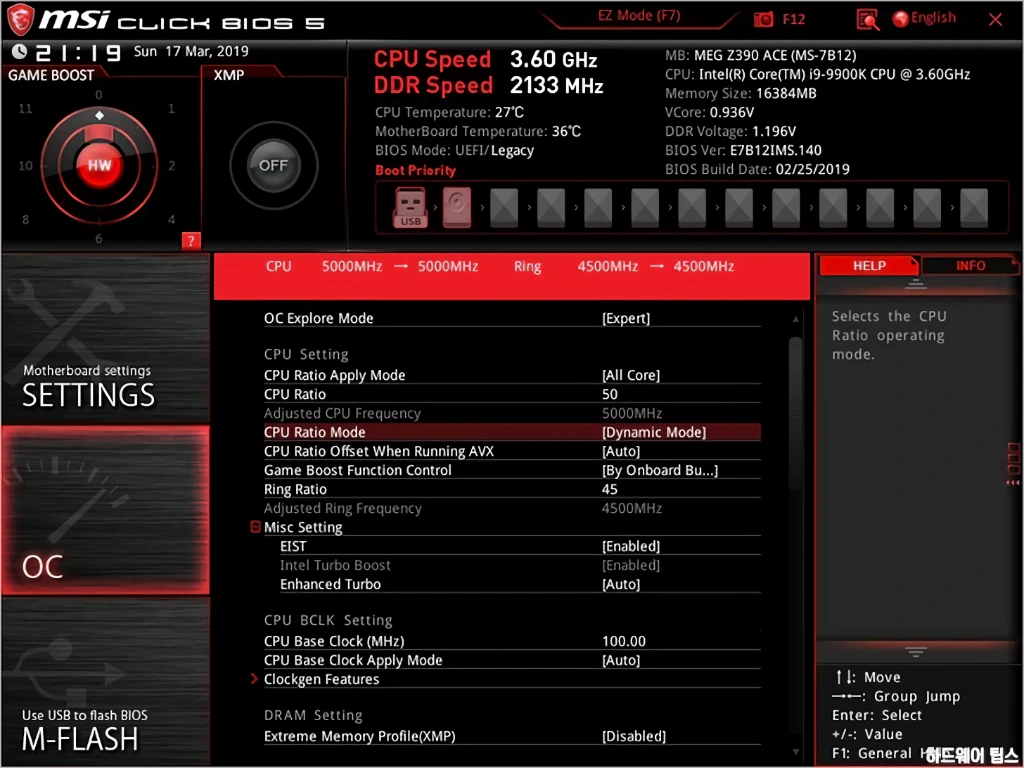
Task: Toggle the Game Boost HW knob
Action: click(x=99, y=165)
